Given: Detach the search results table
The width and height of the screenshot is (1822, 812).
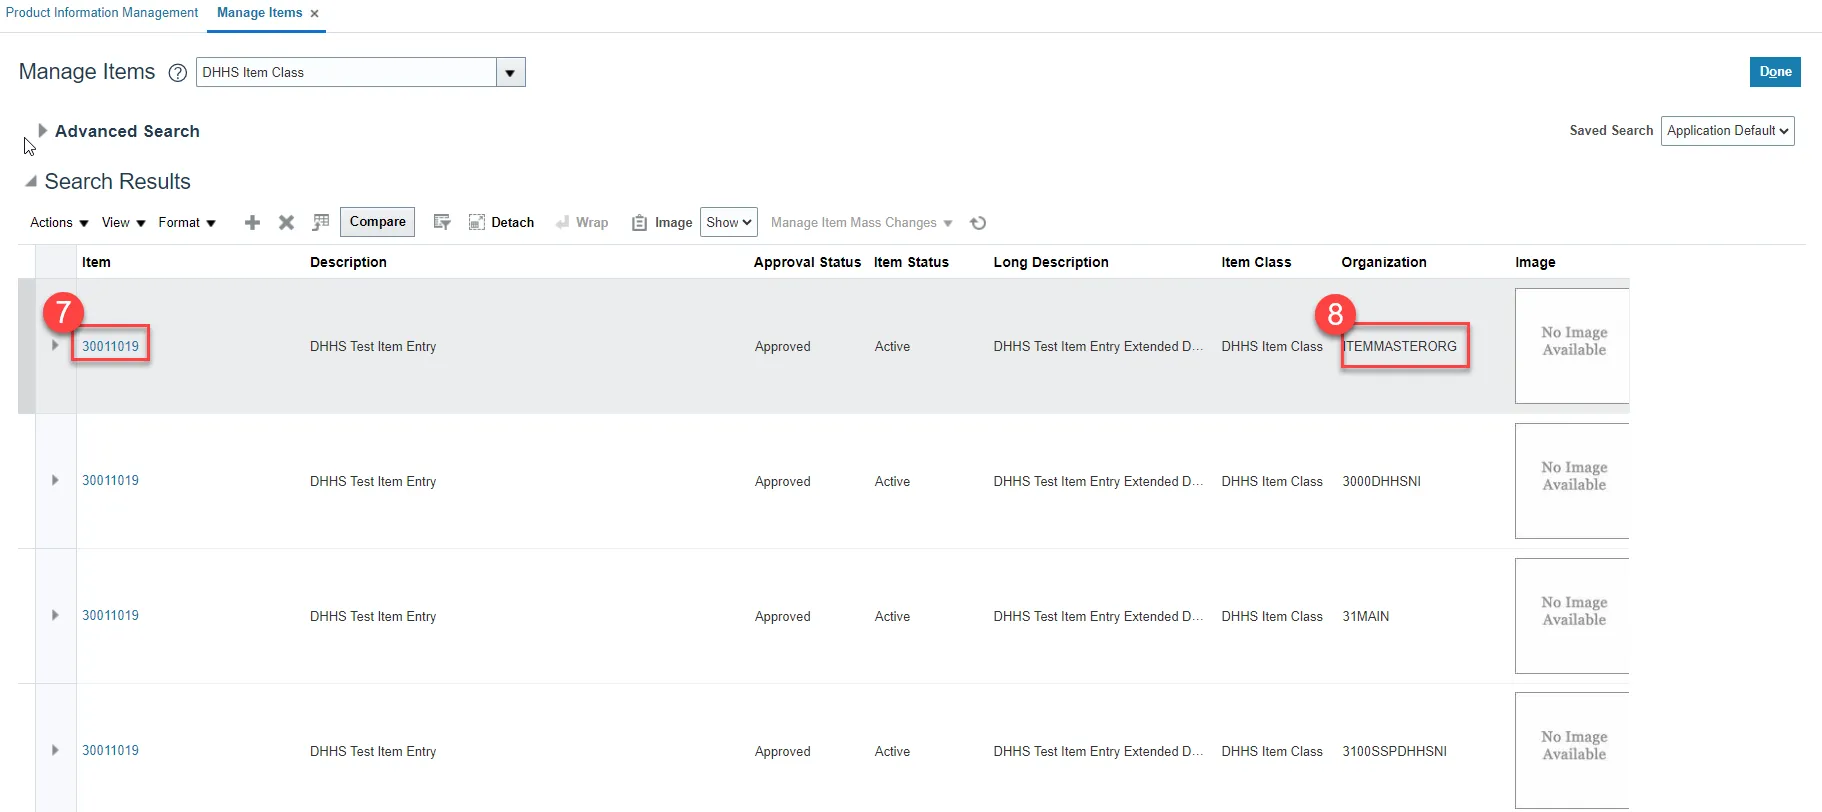Looking at the screenshot, I should (x=502, y=222).
